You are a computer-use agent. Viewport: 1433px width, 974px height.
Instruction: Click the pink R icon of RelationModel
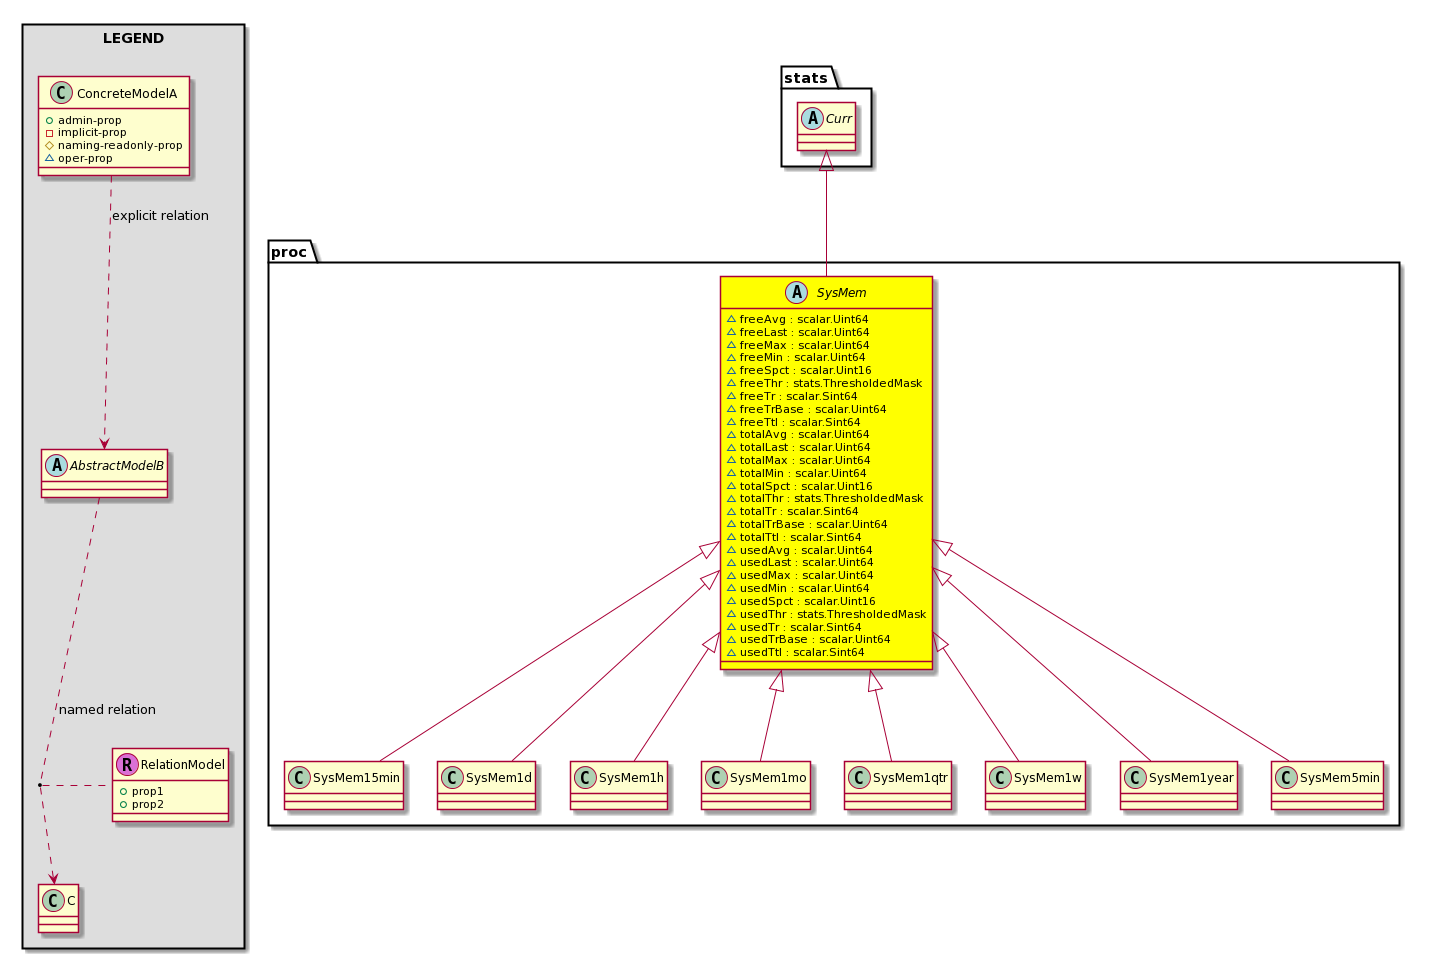(127, 764)
